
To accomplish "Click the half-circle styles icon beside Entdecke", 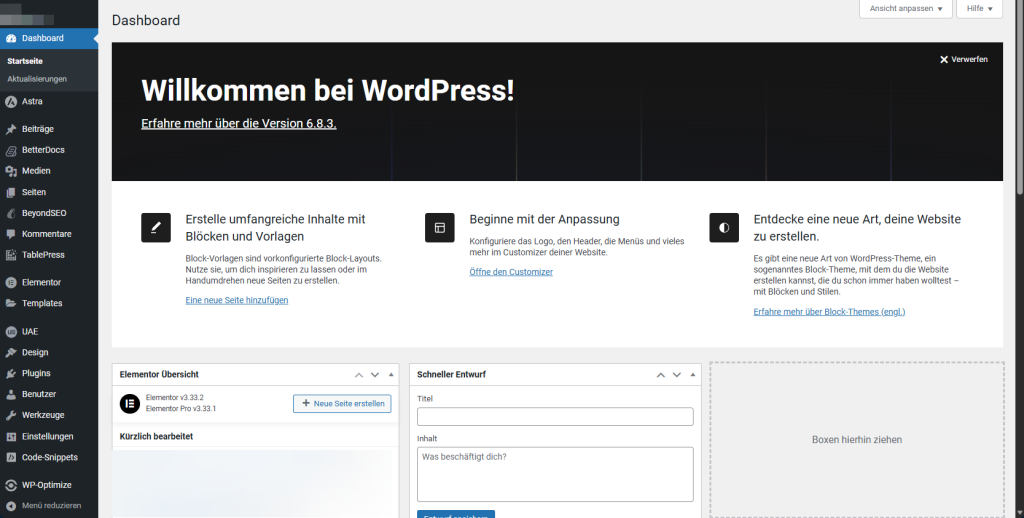I will click(724, 227).
